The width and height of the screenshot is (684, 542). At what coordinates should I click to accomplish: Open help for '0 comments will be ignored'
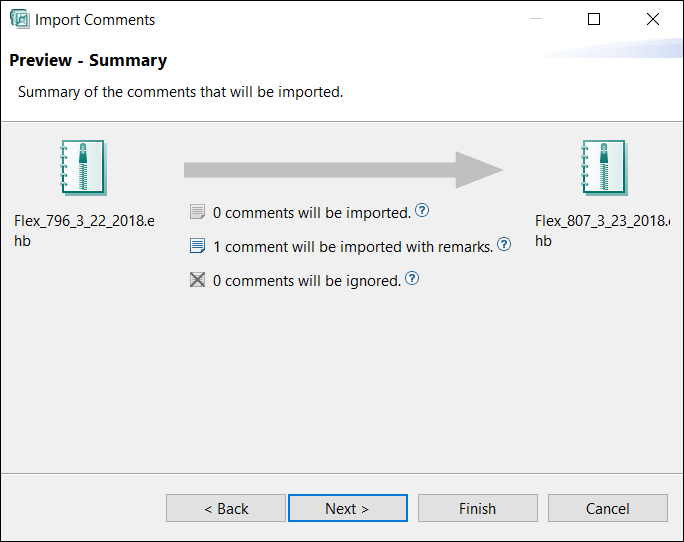click(x=412, y=279)
